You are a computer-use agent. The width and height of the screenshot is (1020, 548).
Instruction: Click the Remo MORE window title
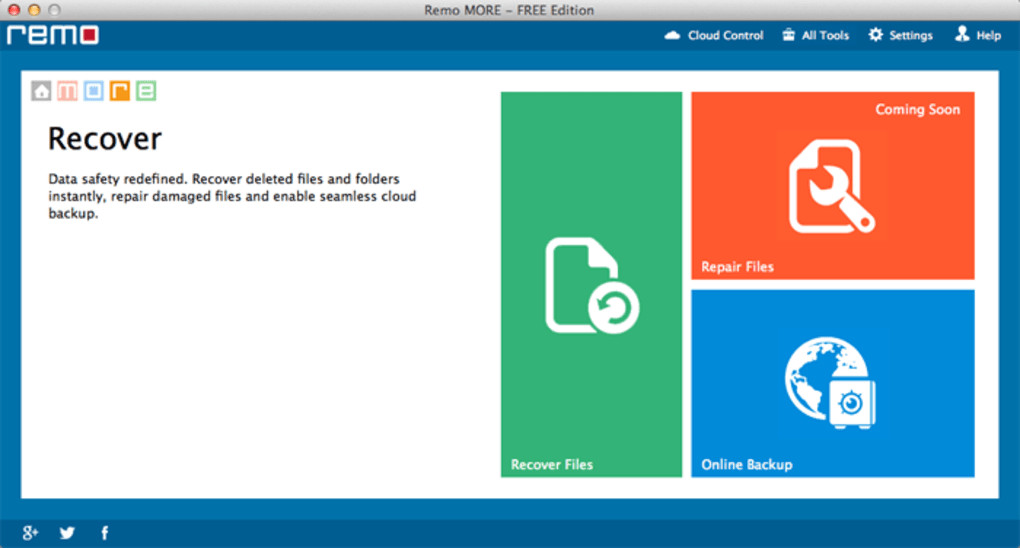click(x=509, y=10)
